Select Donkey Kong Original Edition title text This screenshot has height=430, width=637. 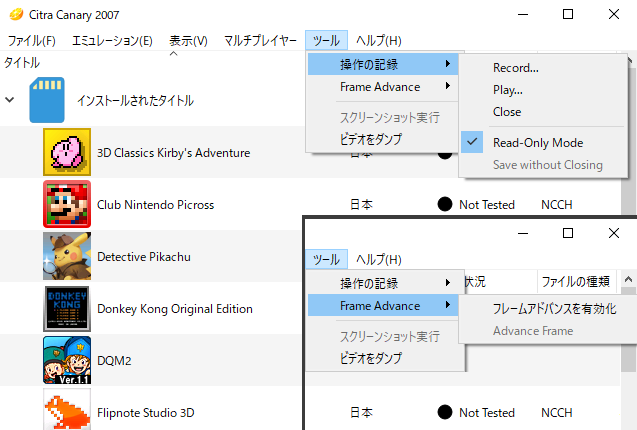pyautogui.click(x=175, y=309)
